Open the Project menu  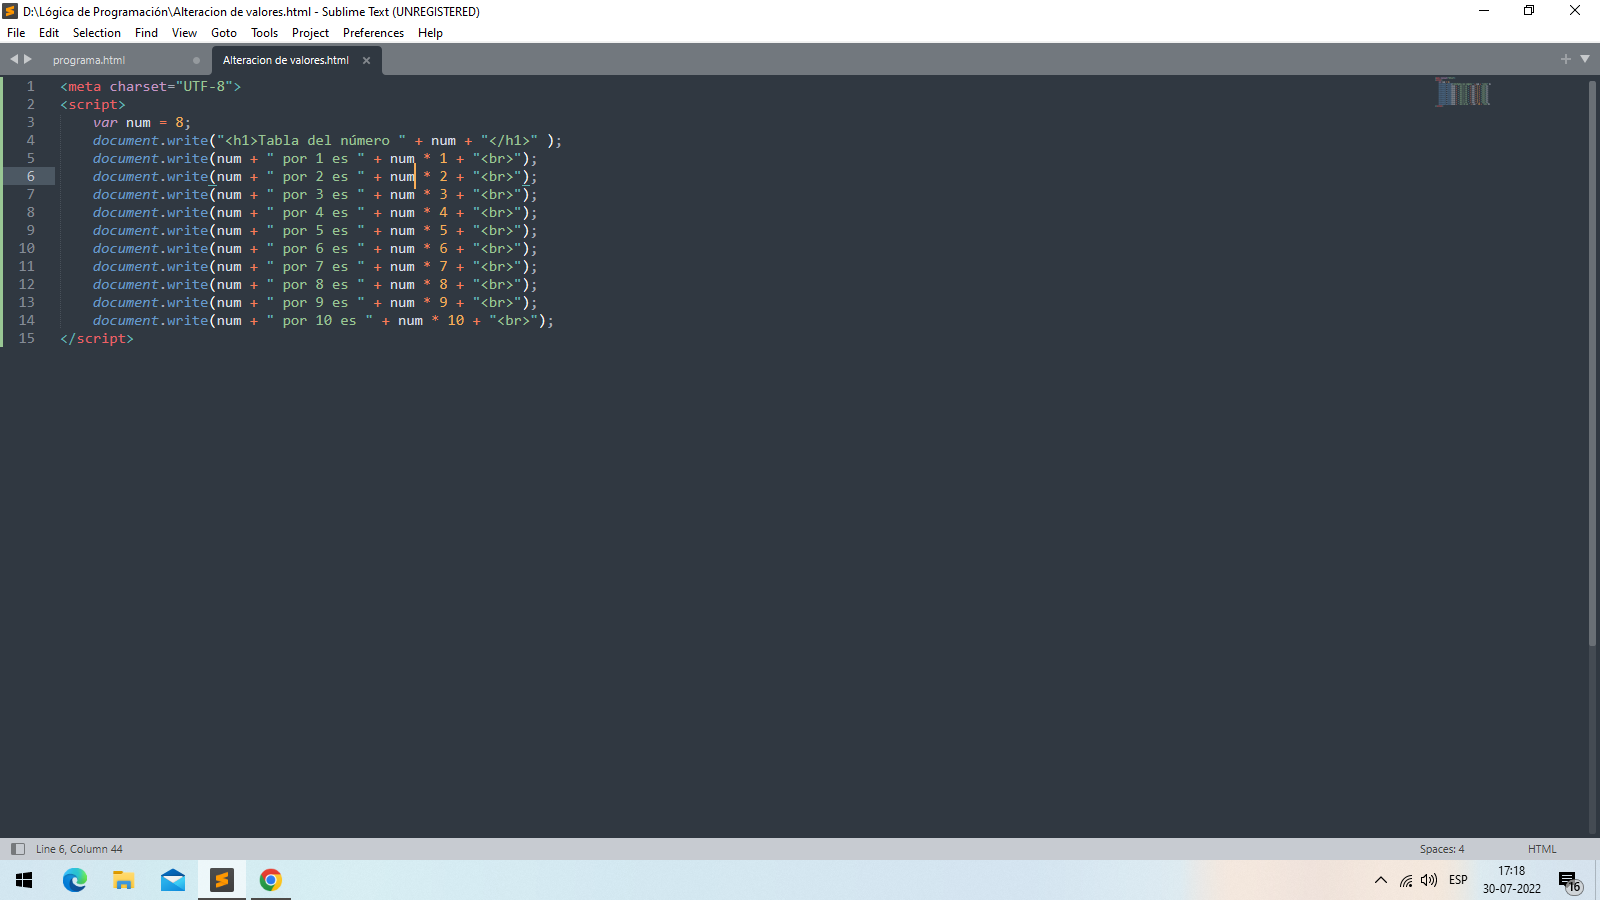310,33
